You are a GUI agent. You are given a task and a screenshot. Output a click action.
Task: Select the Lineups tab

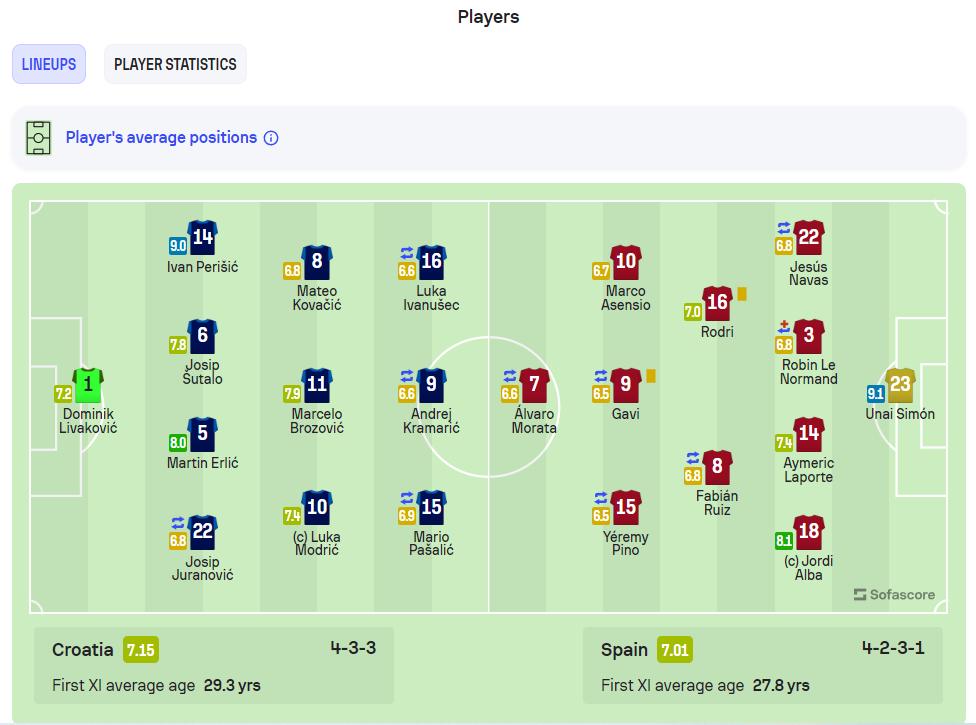coord(49,64)
